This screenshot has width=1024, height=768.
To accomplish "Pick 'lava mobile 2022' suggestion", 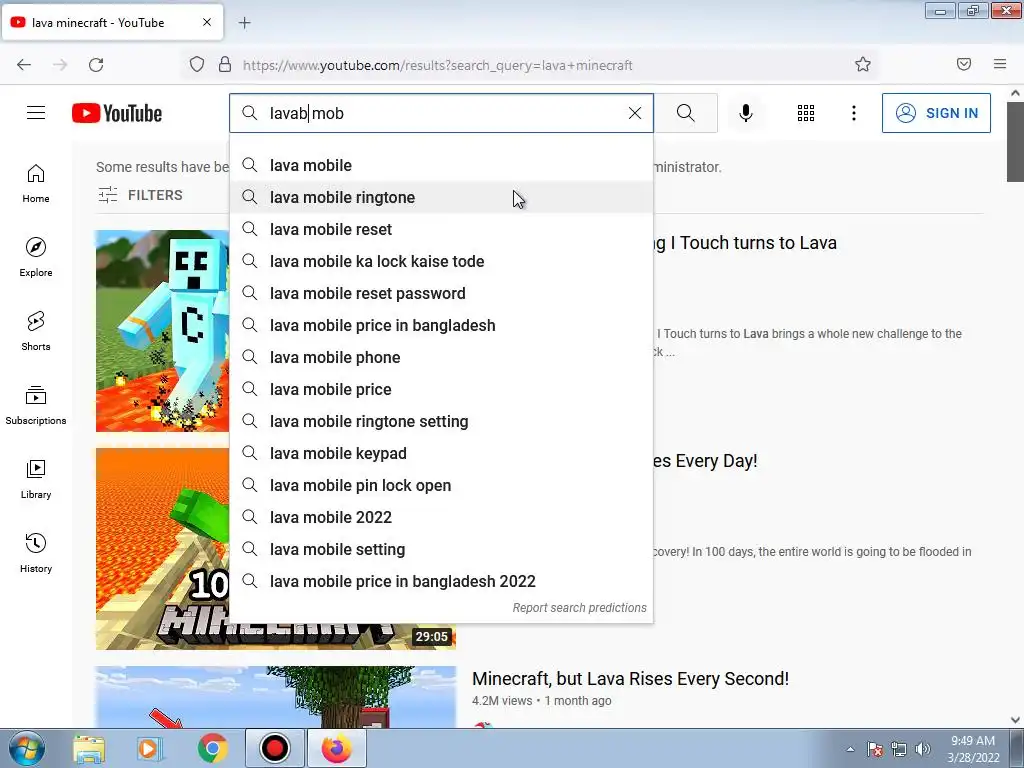I will tap(441, 517).
